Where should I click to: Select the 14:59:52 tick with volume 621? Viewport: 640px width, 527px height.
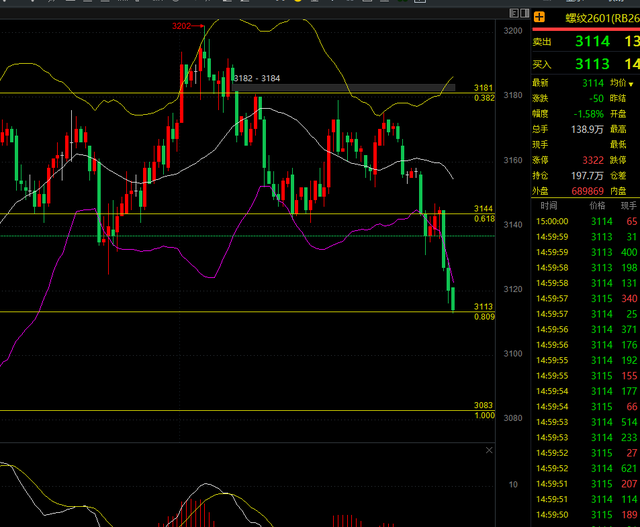586,468
